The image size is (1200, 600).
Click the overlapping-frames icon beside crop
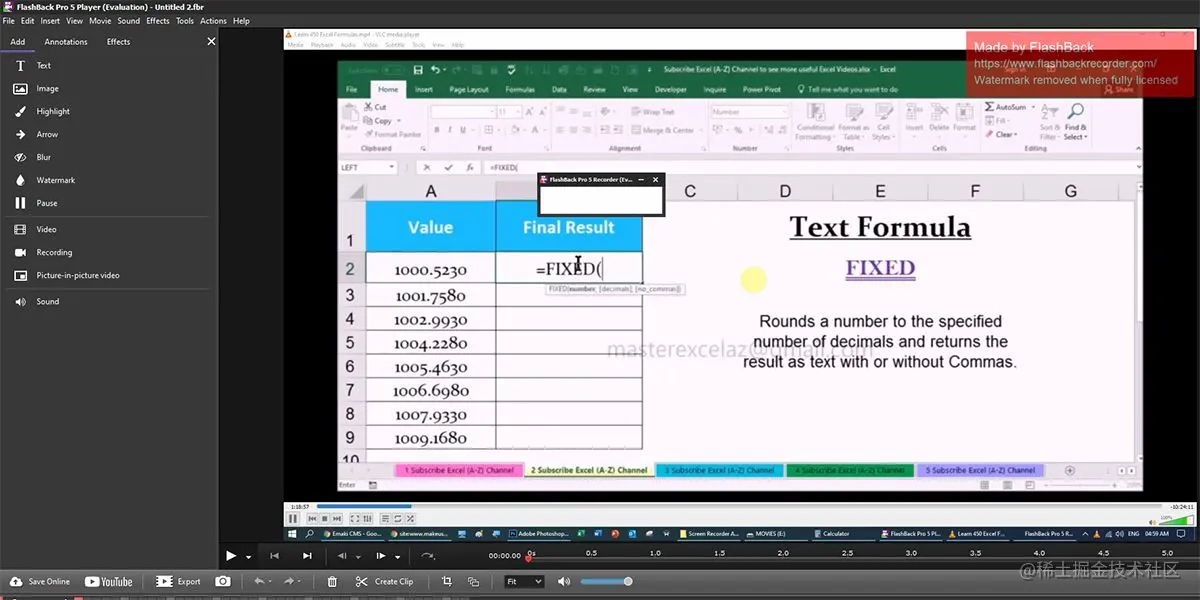coord(473,581)
